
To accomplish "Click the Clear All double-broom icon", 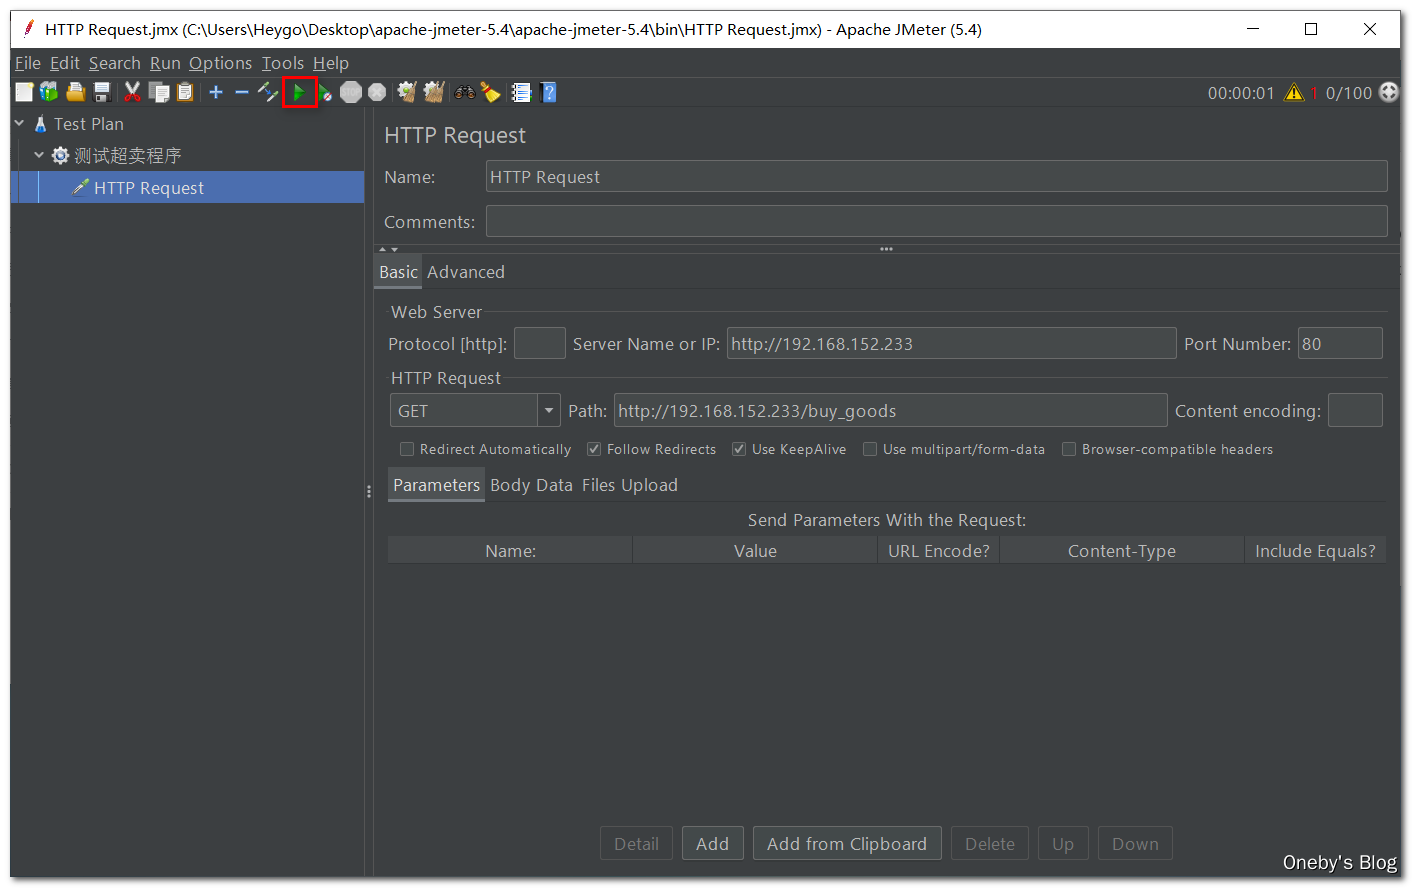I will 433,92.
